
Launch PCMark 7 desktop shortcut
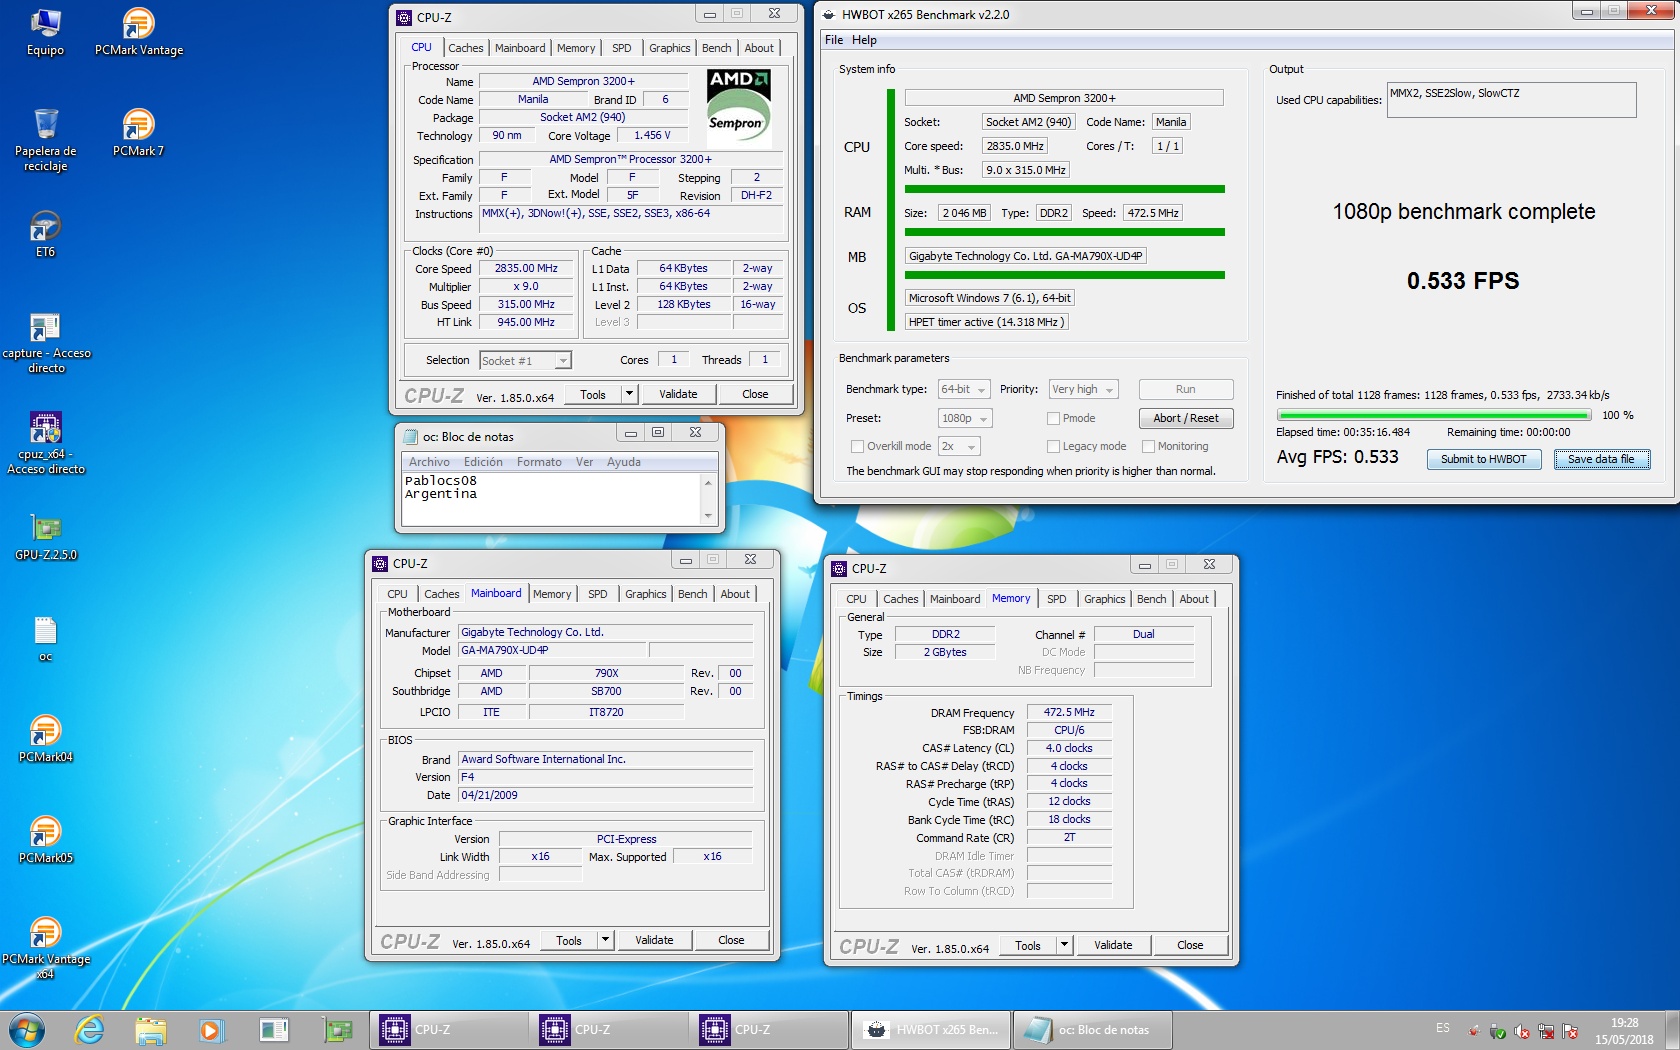138,133
